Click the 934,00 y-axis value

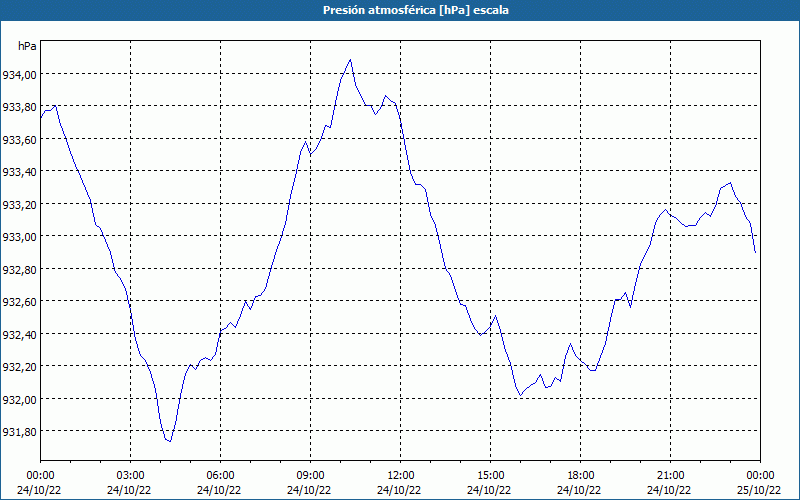19,75
